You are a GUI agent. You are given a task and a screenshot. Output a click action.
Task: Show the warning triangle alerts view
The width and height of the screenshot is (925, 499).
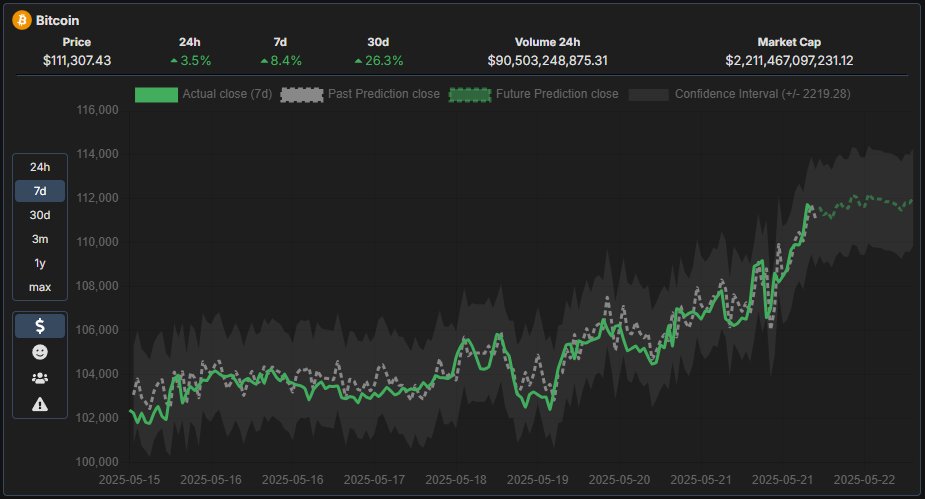click(x=40, y=404)
